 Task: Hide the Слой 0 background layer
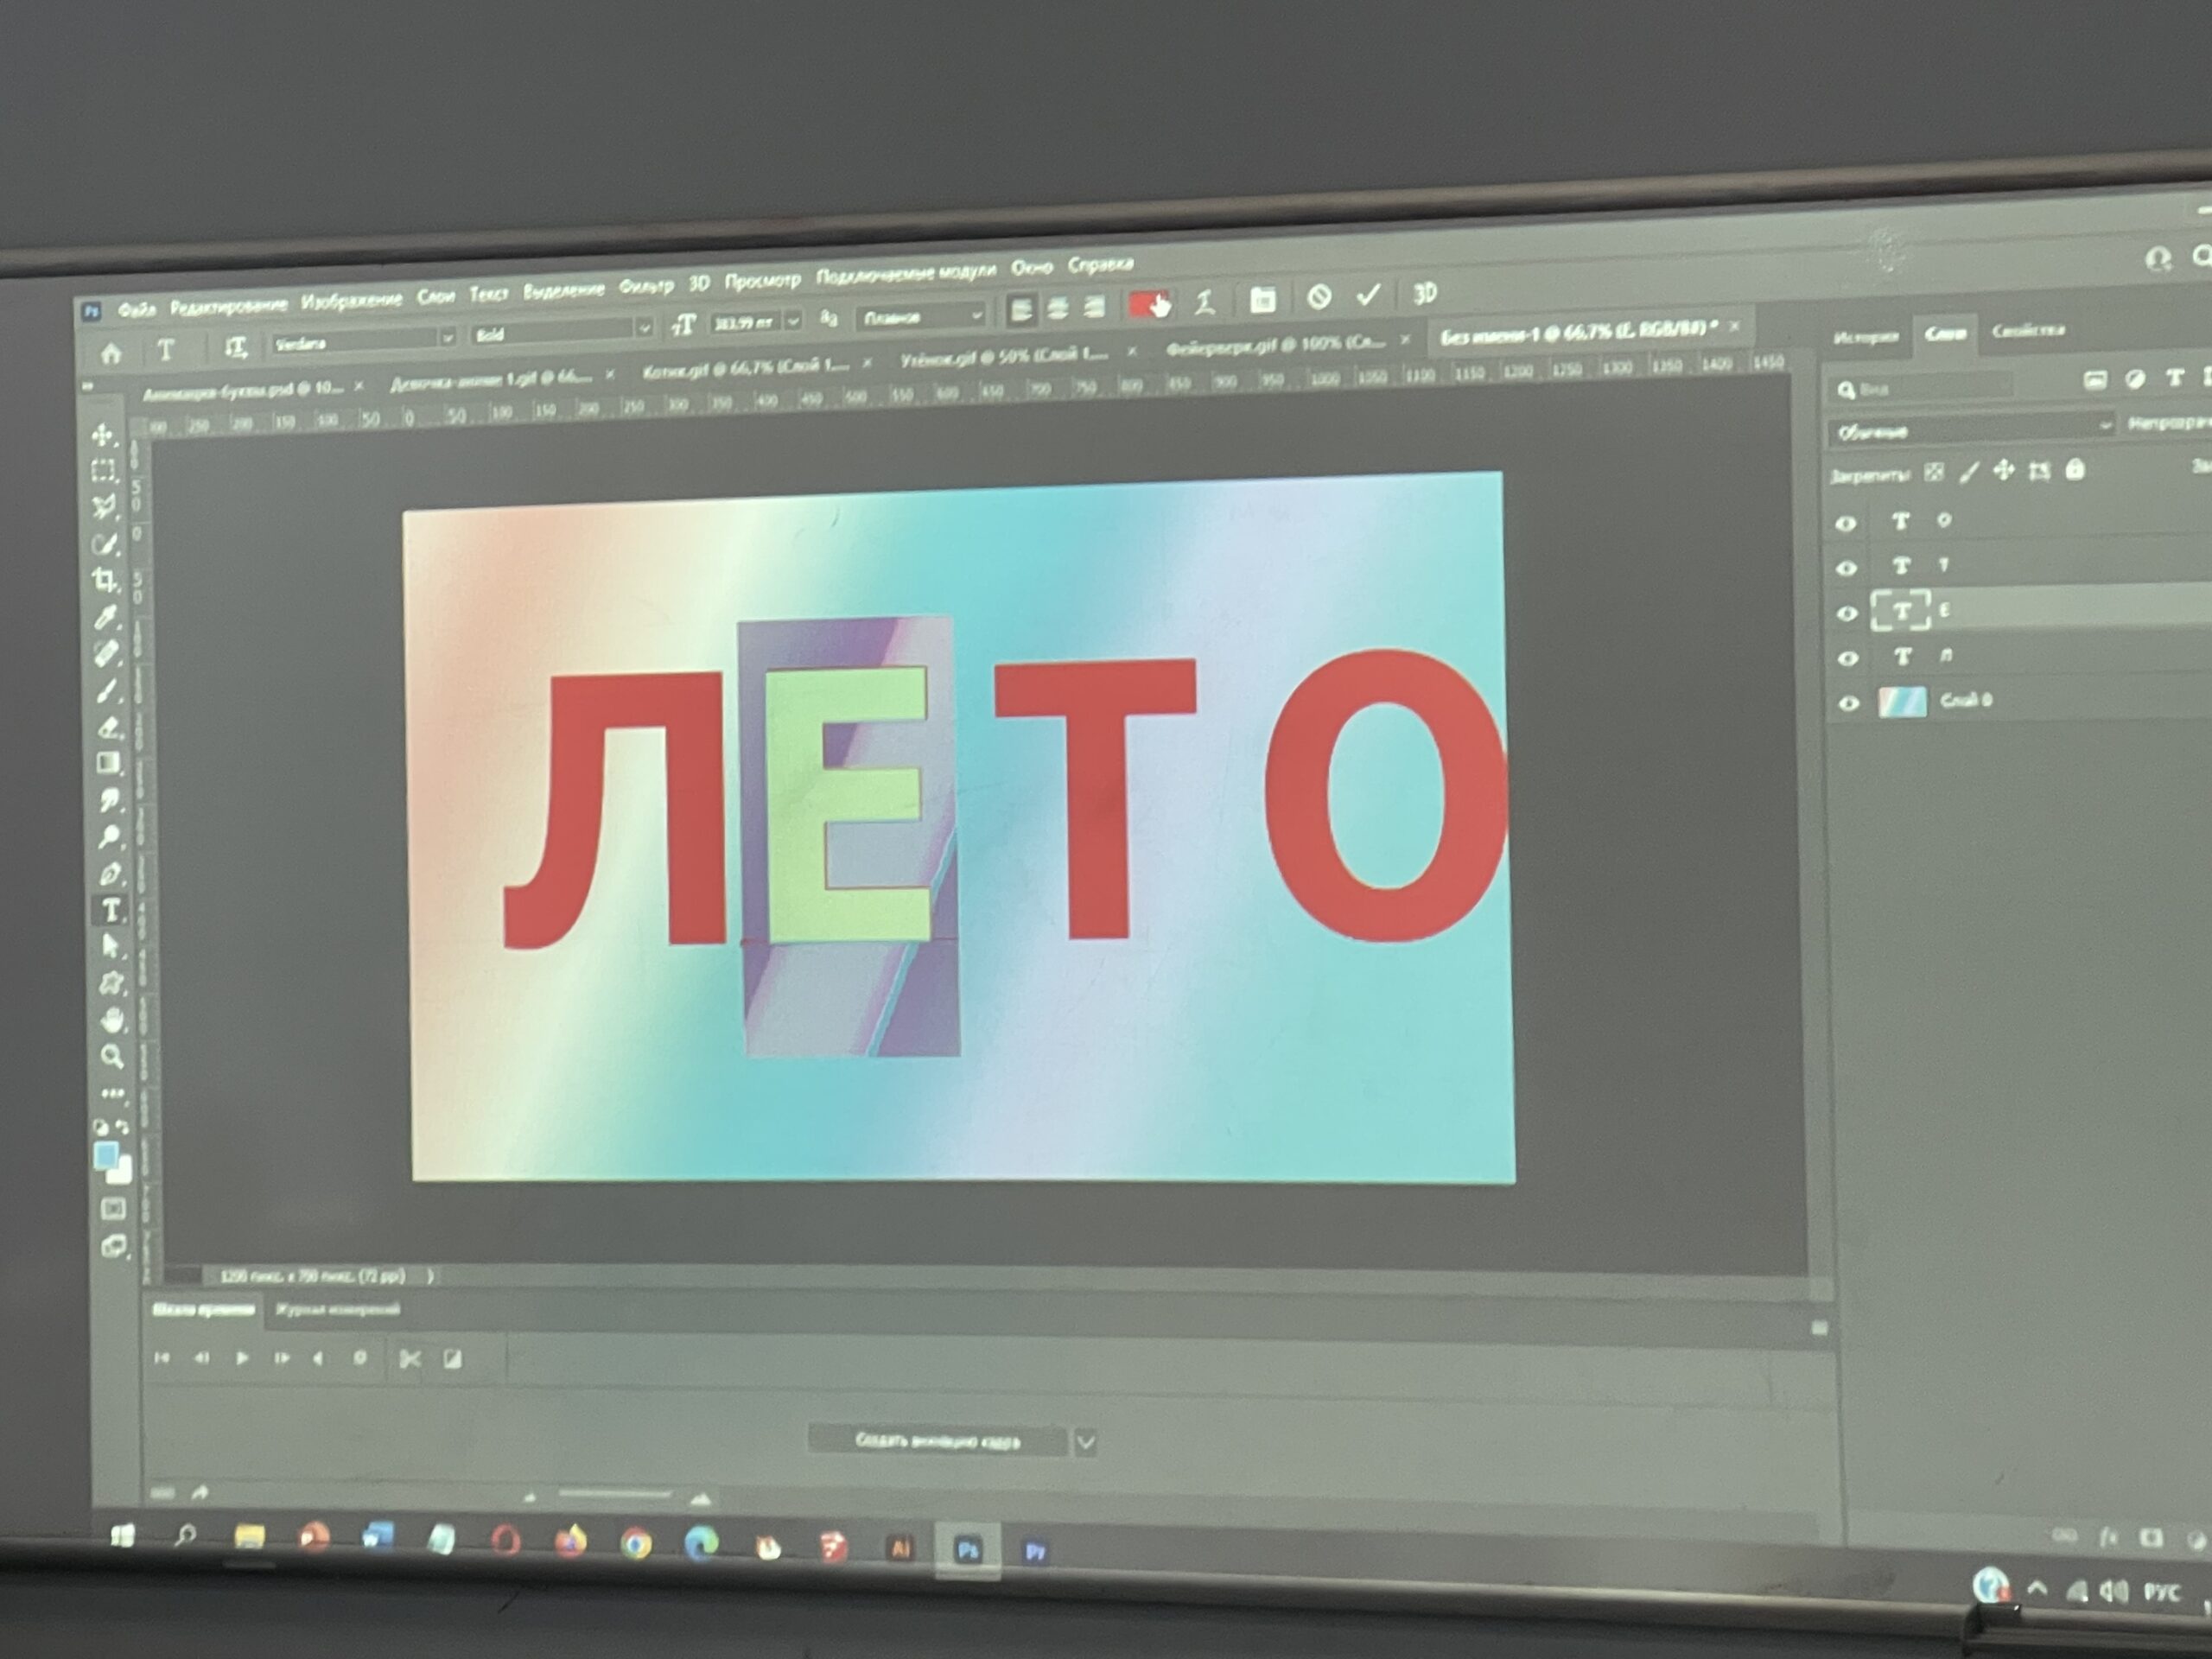(1849, 703)
